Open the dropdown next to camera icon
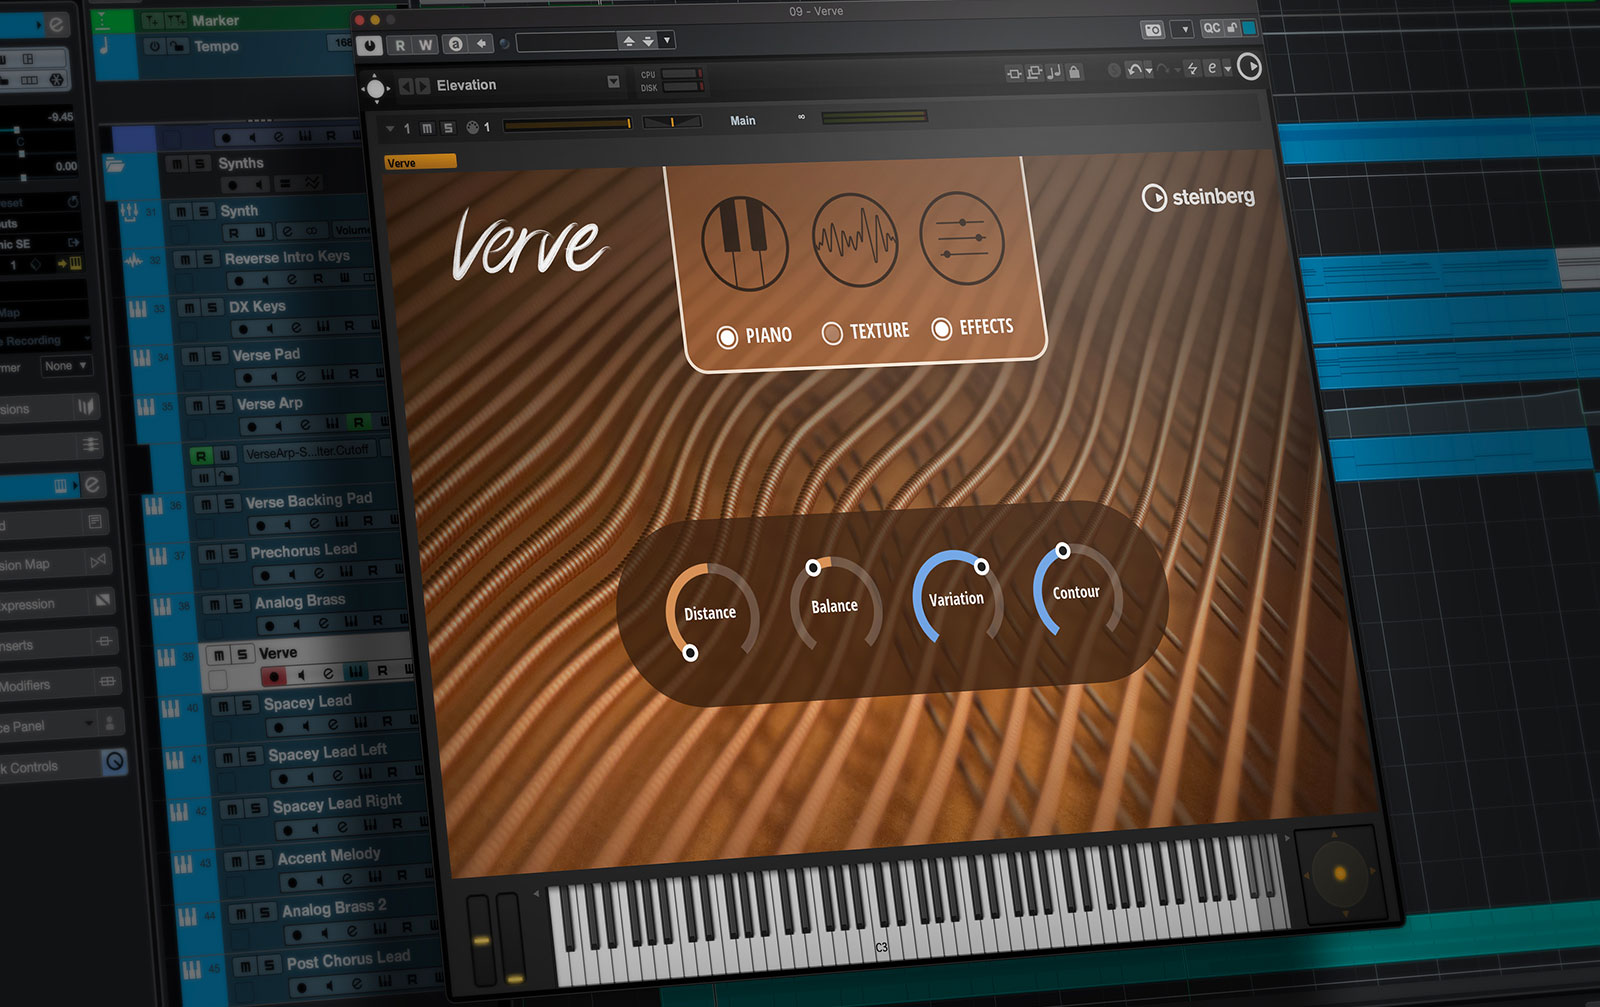This screenshot has width=1600, height=1007. point(1184,30)
